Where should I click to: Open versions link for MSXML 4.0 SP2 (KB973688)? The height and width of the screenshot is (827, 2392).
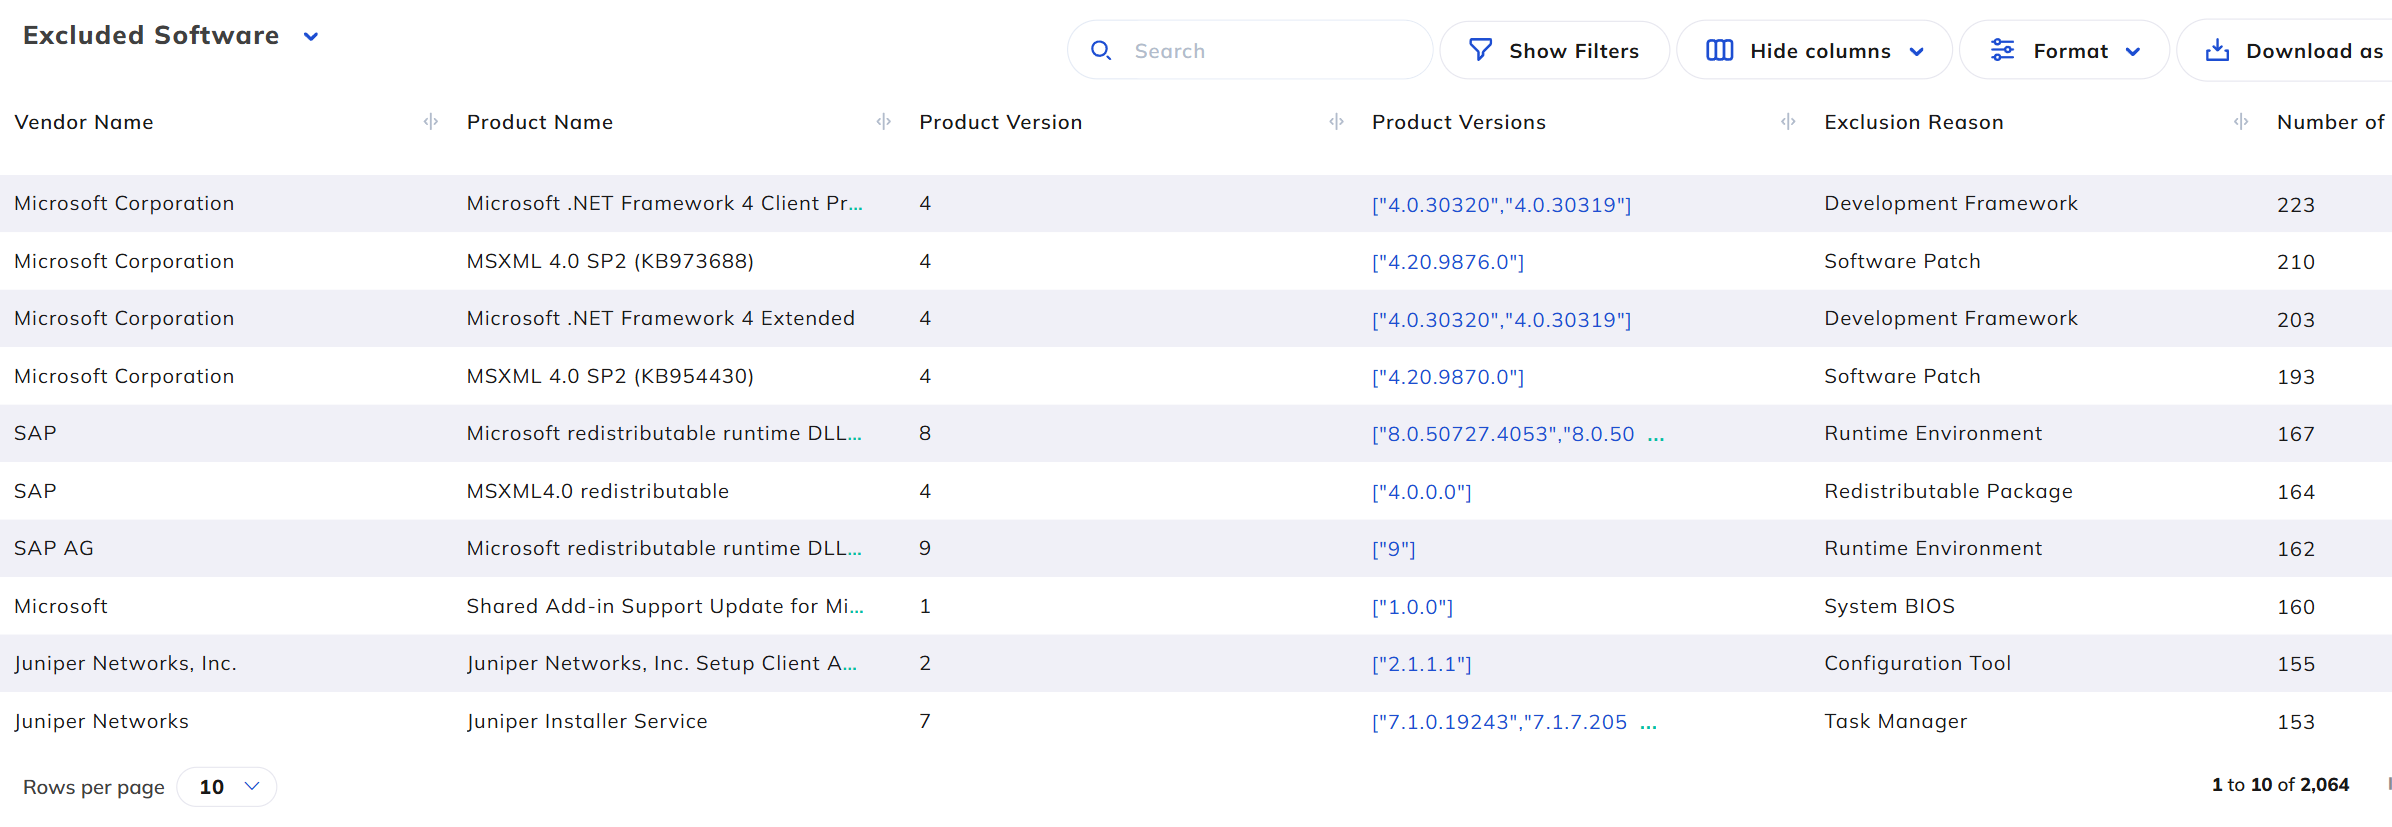(x=1447, y=262)
